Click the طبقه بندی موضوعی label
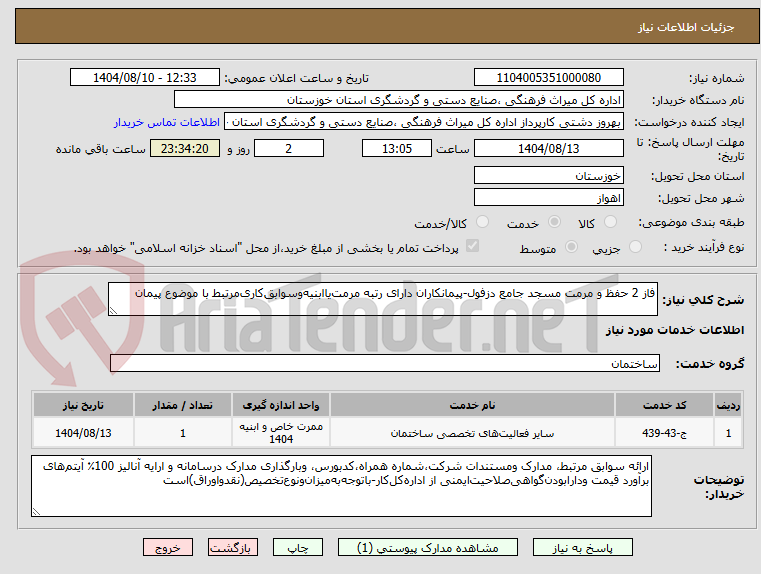The image size is (761, 574). click(x=691, y=223)
